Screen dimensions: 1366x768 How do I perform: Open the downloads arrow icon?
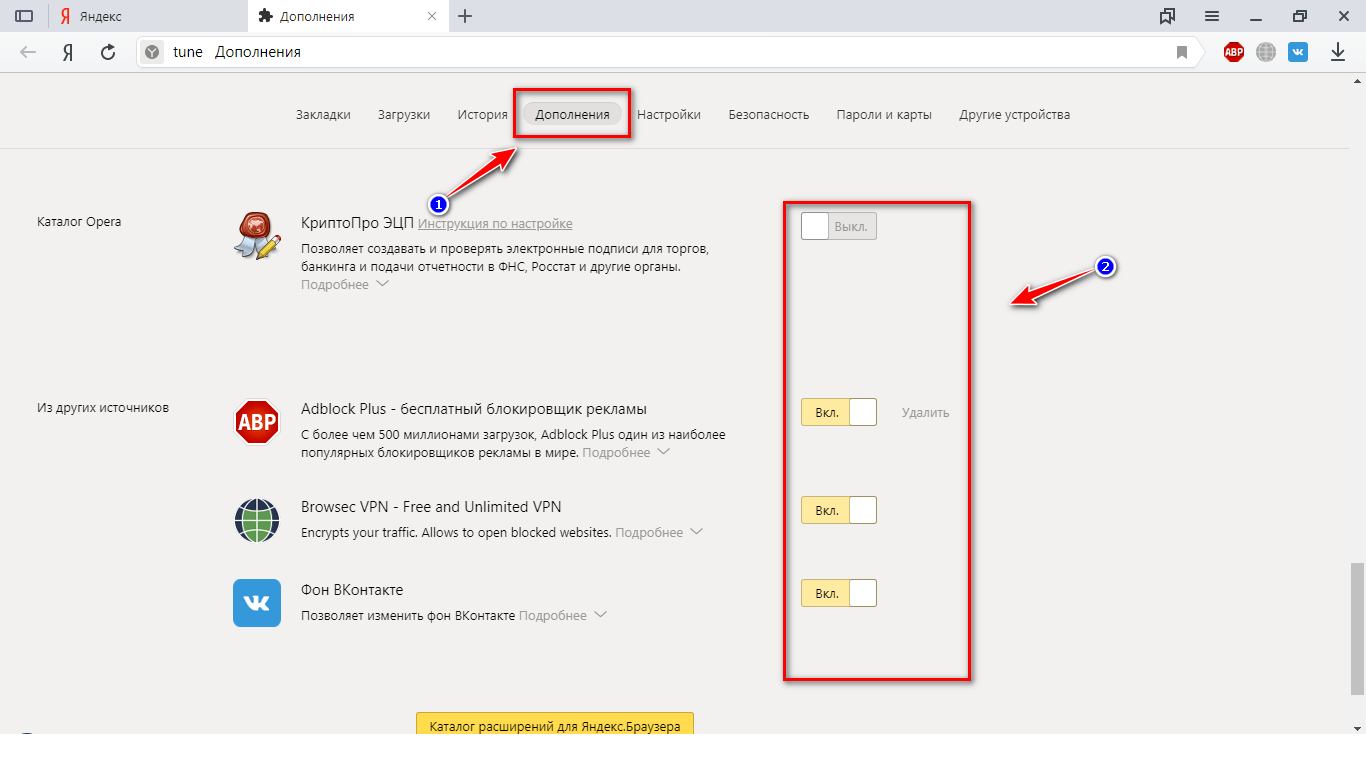[x=1338, y=52]
